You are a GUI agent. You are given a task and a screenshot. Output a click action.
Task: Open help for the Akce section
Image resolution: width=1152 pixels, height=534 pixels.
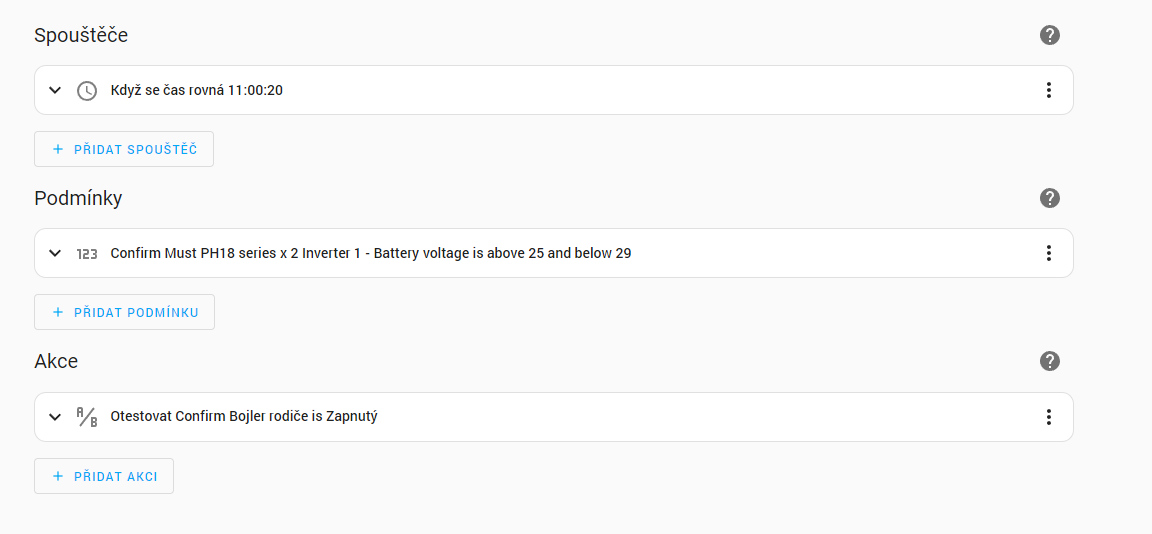(x=1049, y=361)
